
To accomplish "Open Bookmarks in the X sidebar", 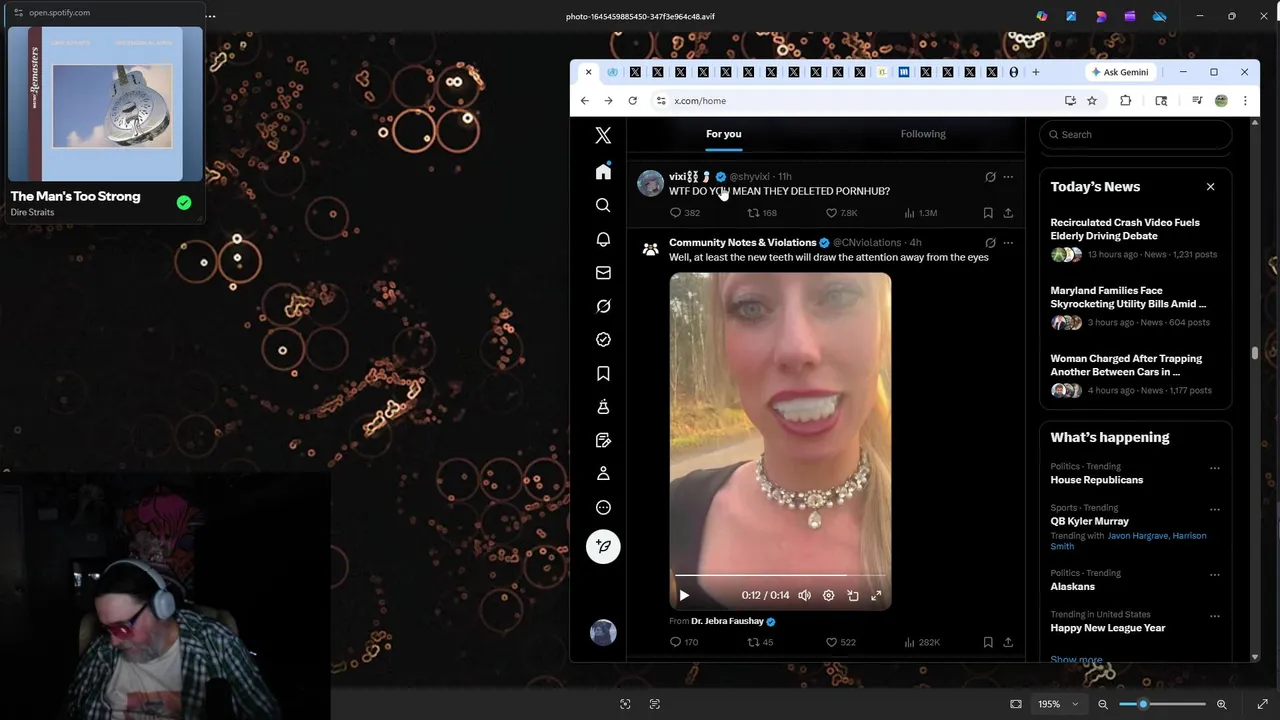I will [603, 373].
